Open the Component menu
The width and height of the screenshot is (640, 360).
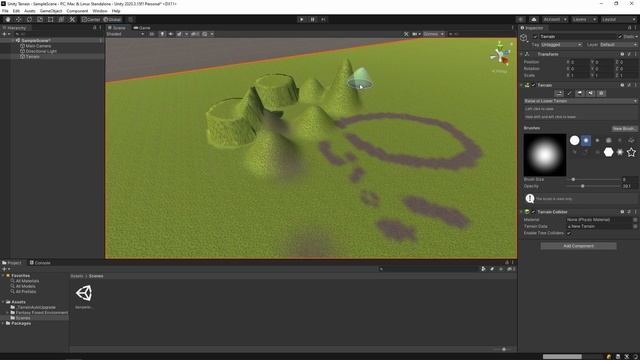[x=77, y=11]
